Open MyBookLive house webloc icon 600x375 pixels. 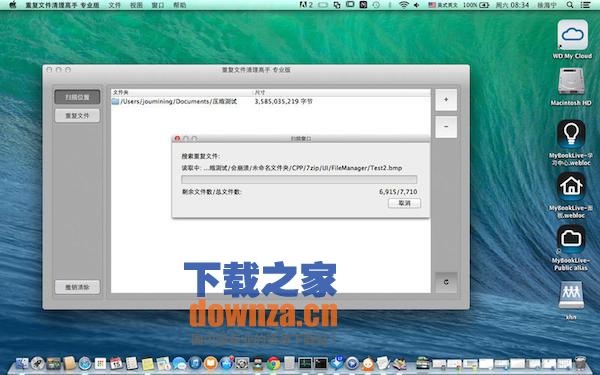(x=571, y=186)
